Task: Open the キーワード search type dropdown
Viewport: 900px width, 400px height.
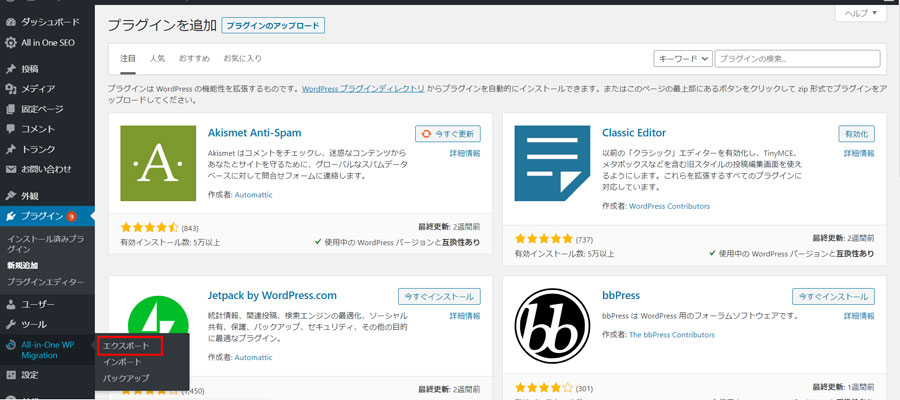Action: [x=683, y=59]
